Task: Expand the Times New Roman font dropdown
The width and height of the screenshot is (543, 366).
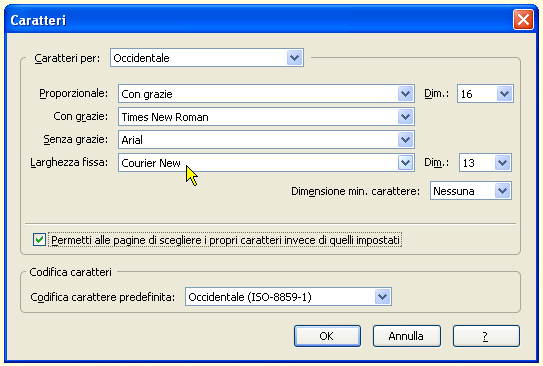Action: pos(266,117)
